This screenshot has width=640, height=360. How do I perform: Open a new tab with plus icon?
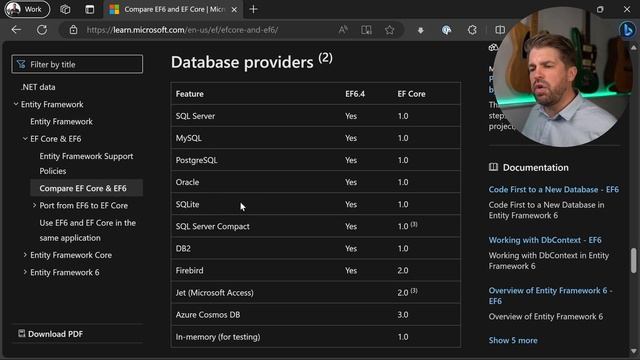point(253,9)
